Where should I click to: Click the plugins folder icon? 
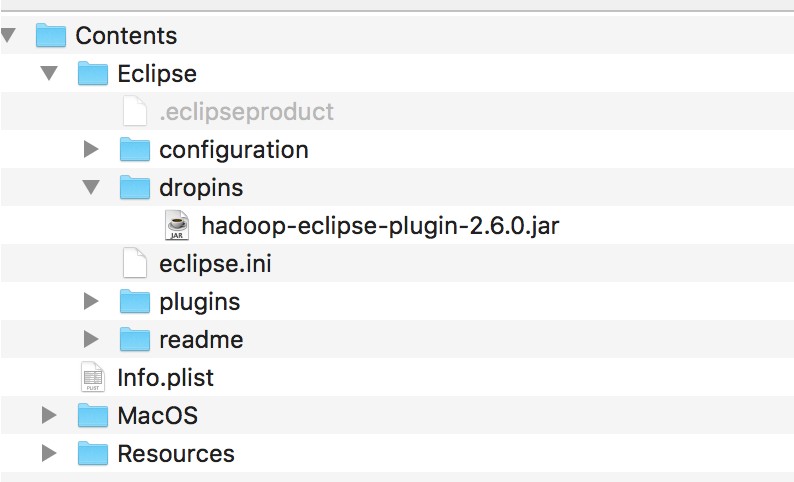(135, 301)
